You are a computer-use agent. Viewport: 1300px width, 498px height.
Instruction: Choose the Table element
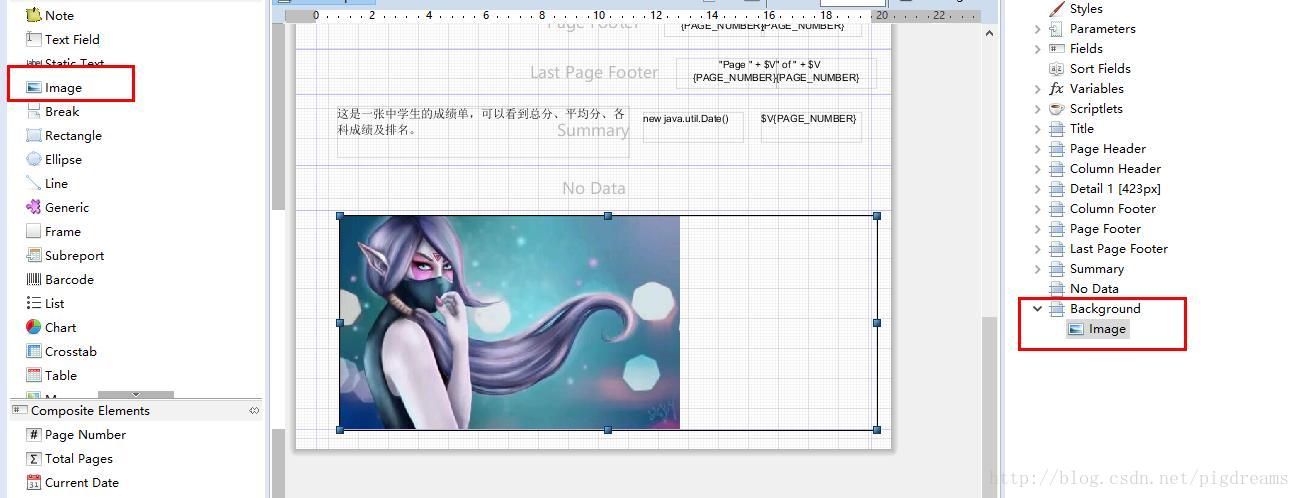click(x=51, y=375)
